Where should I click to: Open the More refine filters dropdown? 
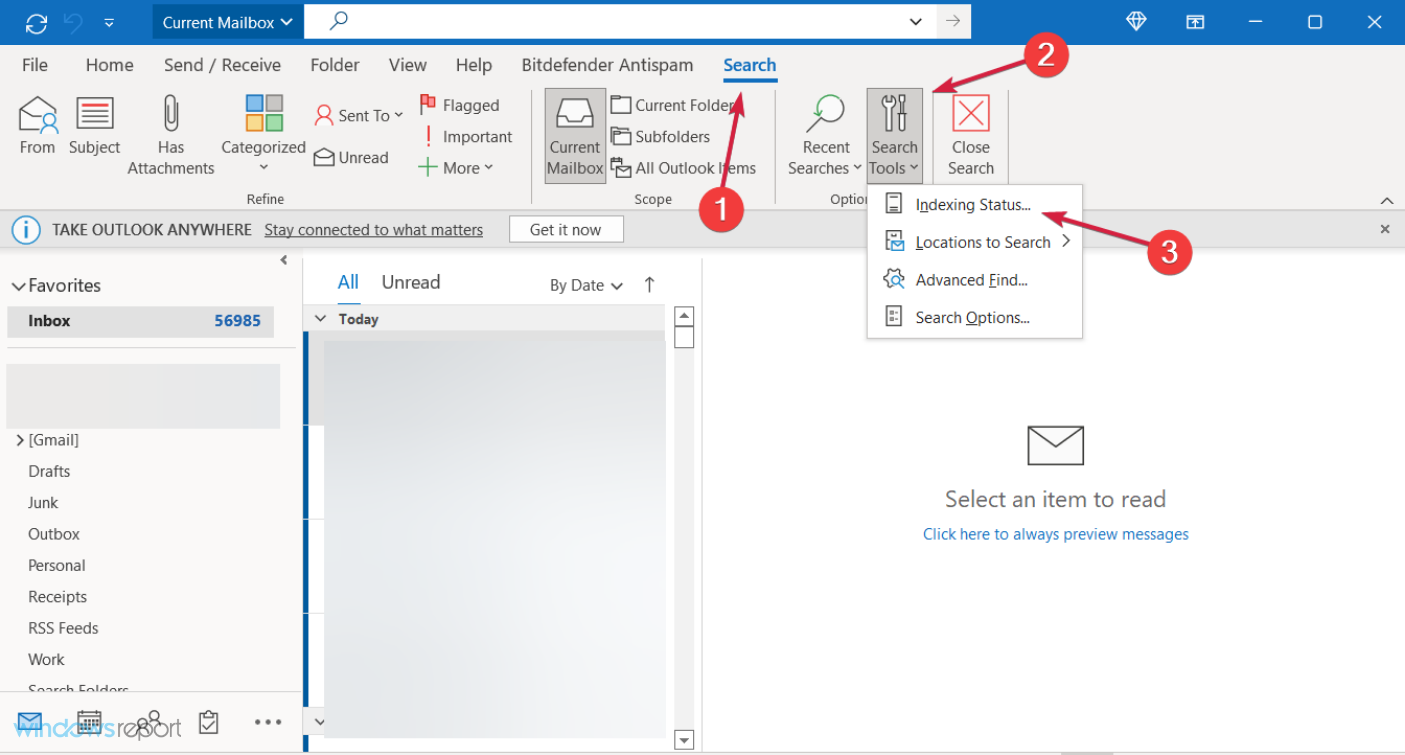click(455, 167)
